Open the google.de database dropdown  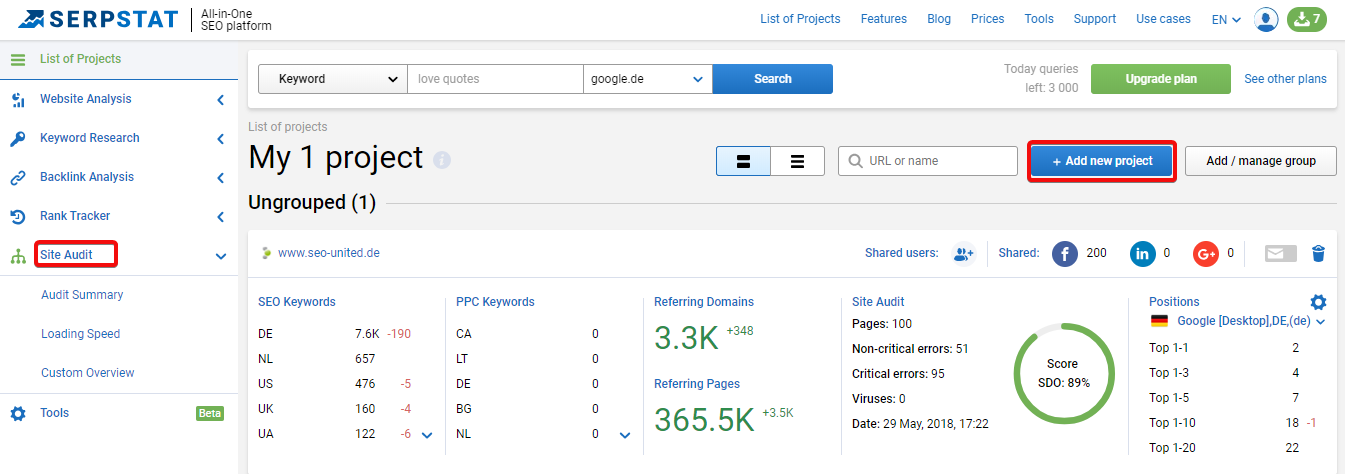(x=648, y=79)
